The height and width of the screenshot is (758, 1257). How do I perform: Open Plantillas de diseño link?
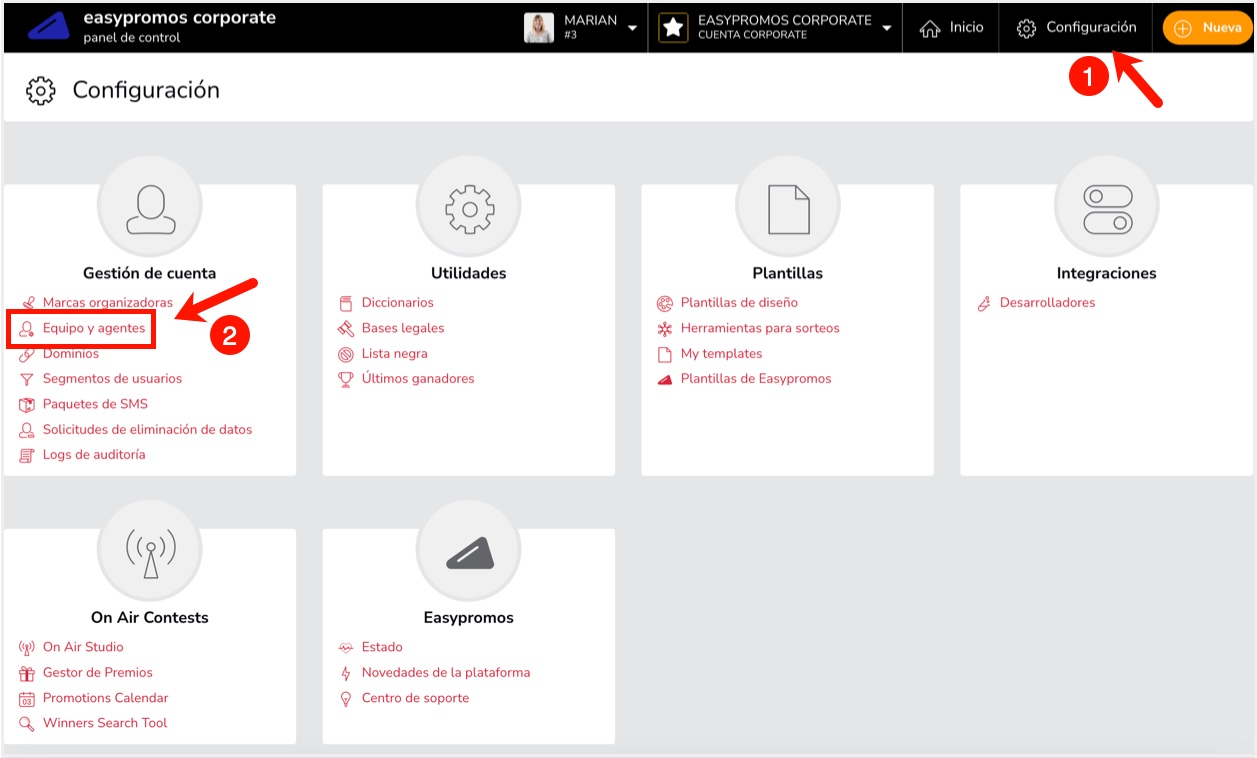pos(739,302)
